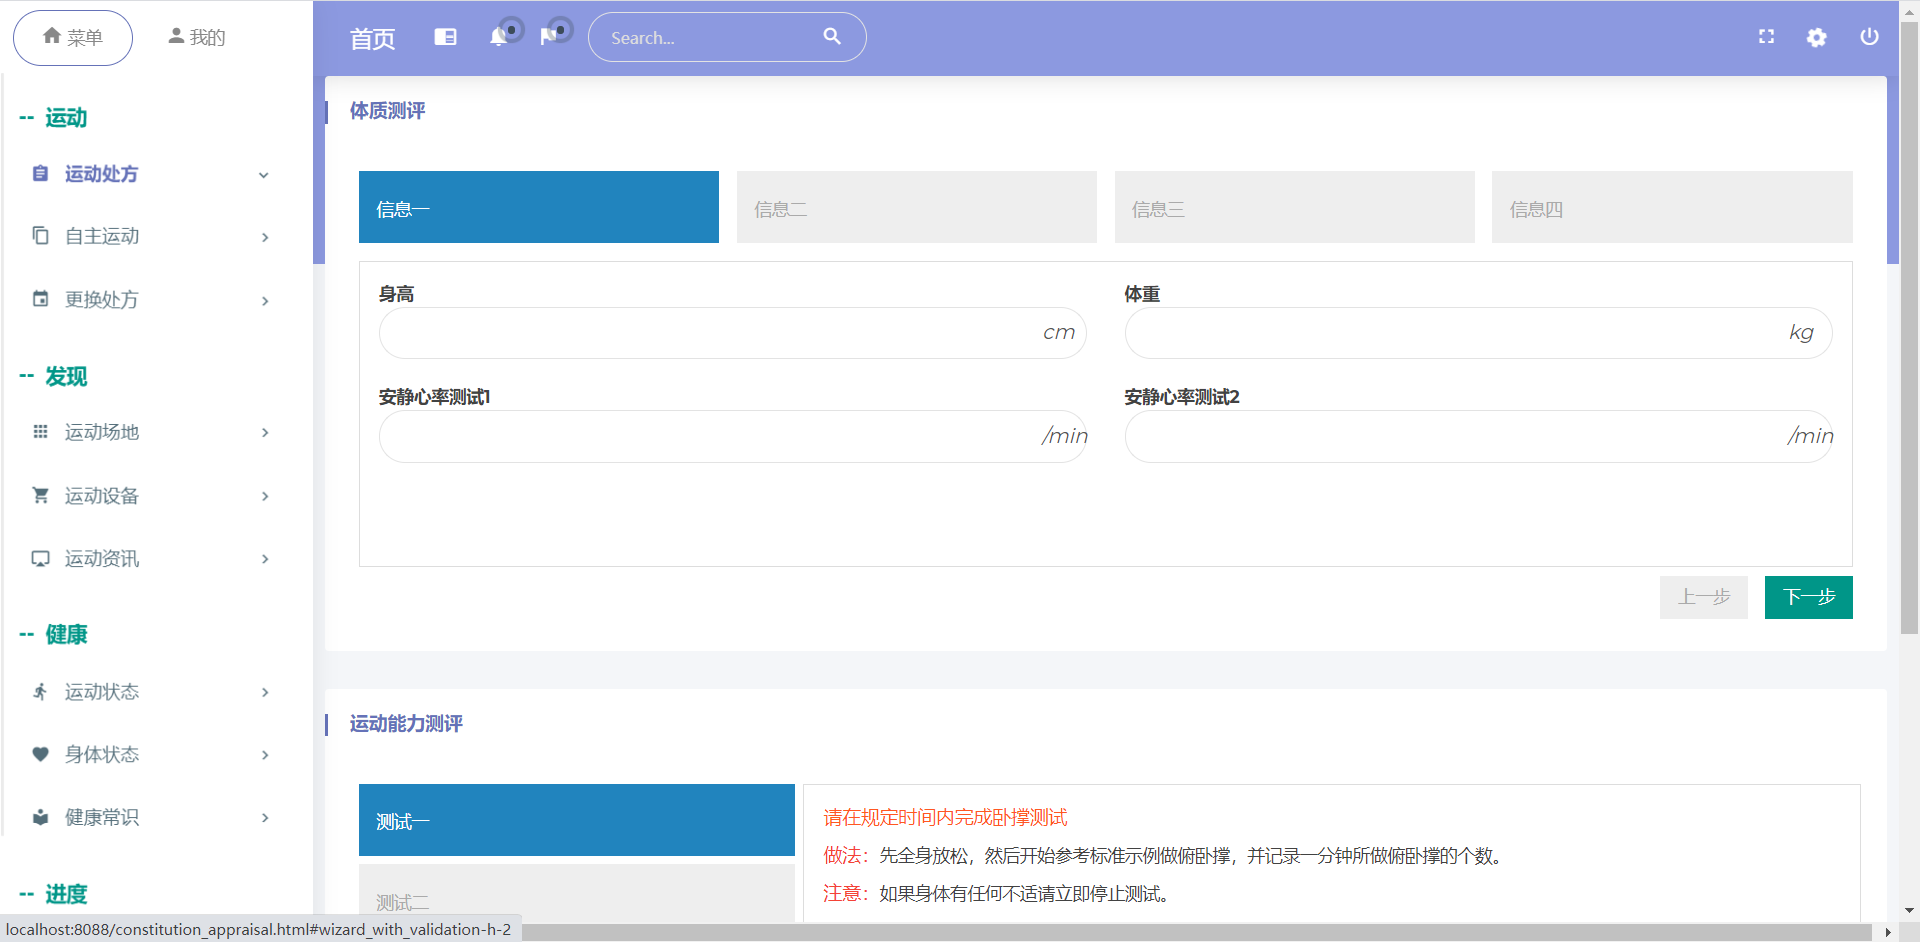Viewport: 1920px width, 942px height.
Task: Open the flag messages icon
Action: click(x=548, y=37)
